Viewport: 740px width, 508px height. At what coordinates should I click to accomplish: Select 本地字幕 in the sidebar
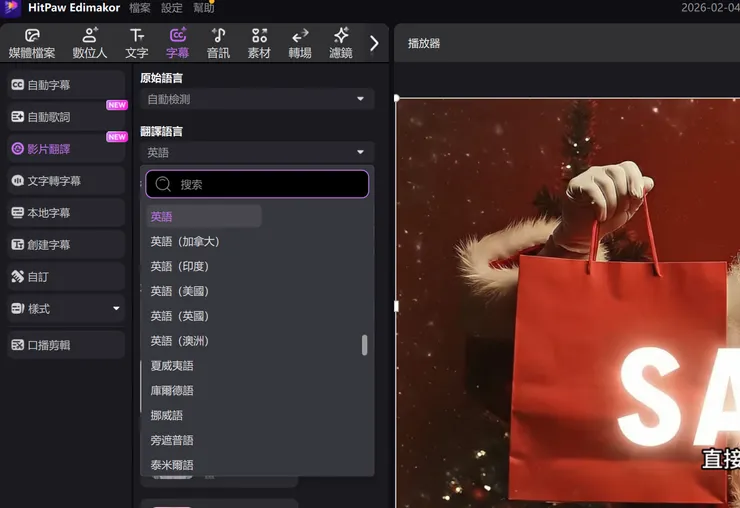[x=66, y=213]
